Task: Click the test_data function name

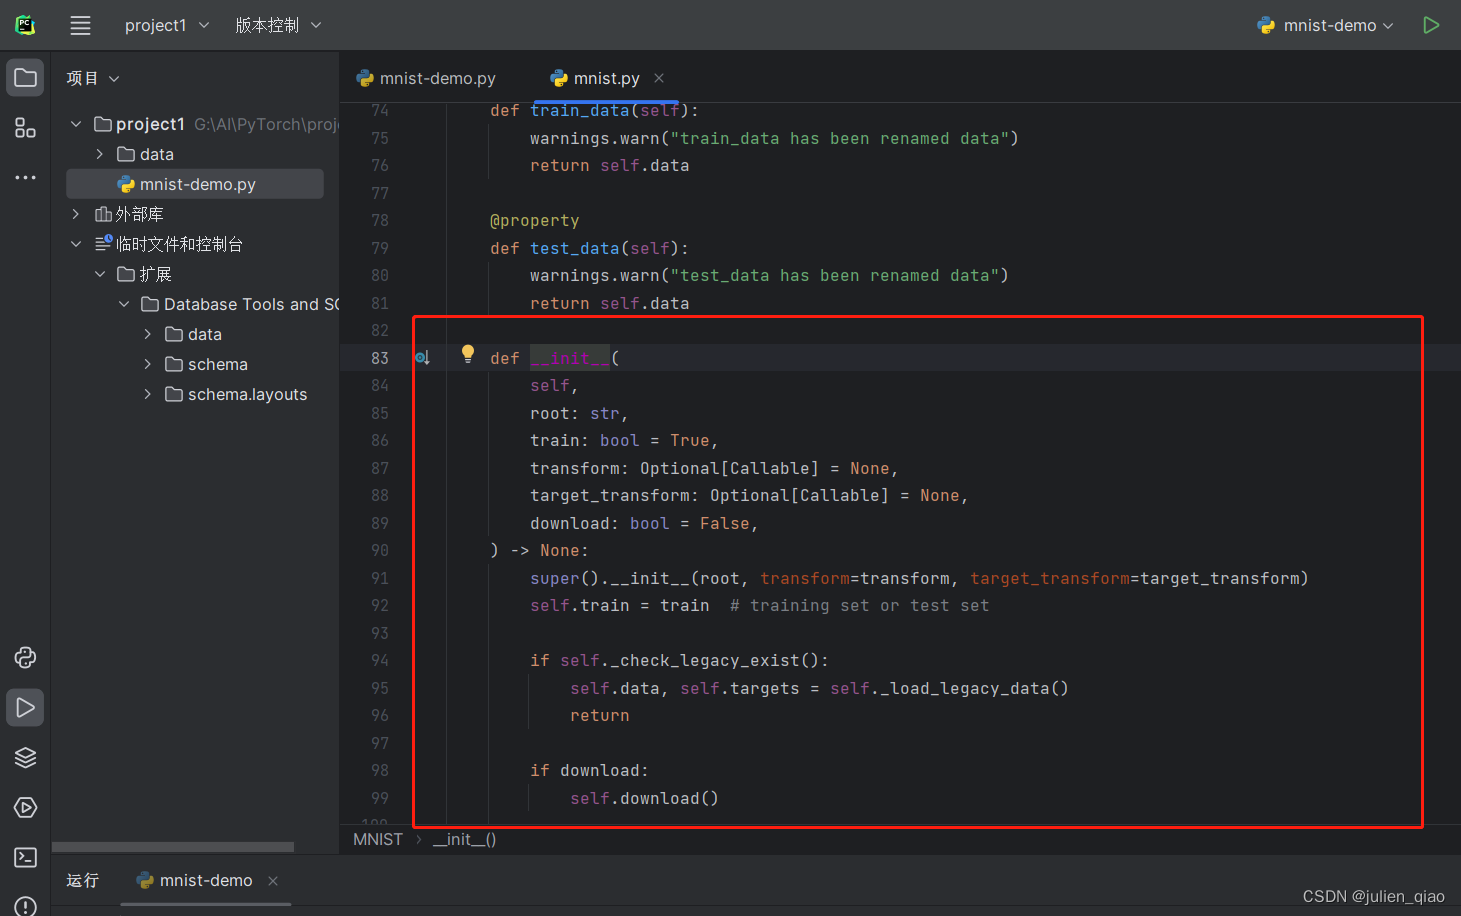Action: (575, 248)
